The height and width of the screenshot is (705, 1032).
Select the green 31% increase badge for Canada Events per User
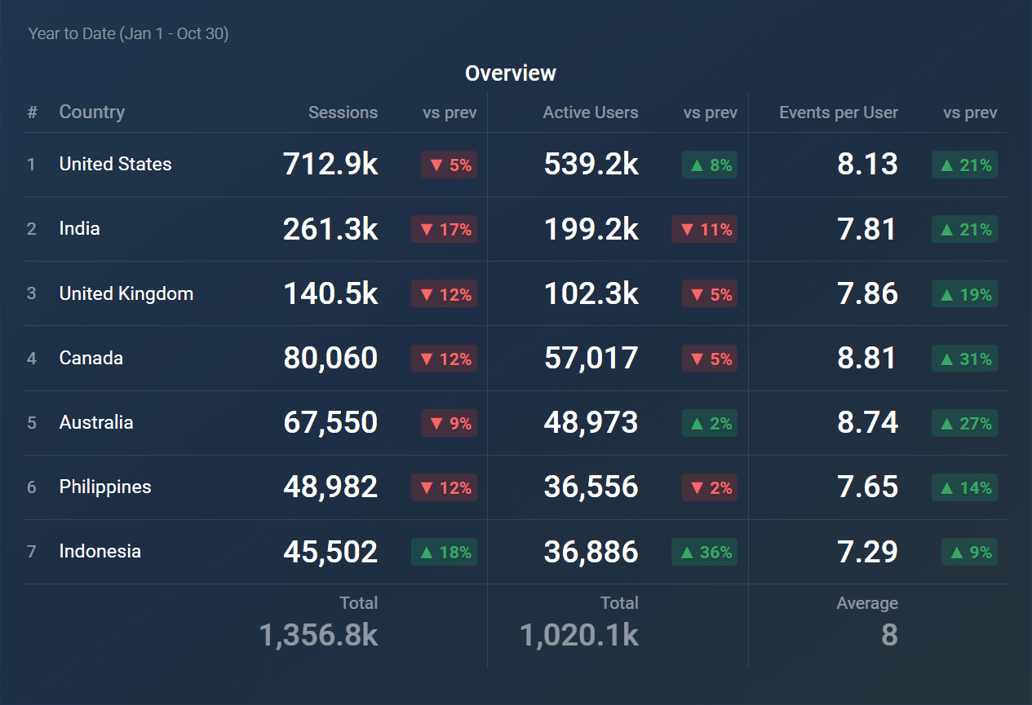click(x=963, y=358)
